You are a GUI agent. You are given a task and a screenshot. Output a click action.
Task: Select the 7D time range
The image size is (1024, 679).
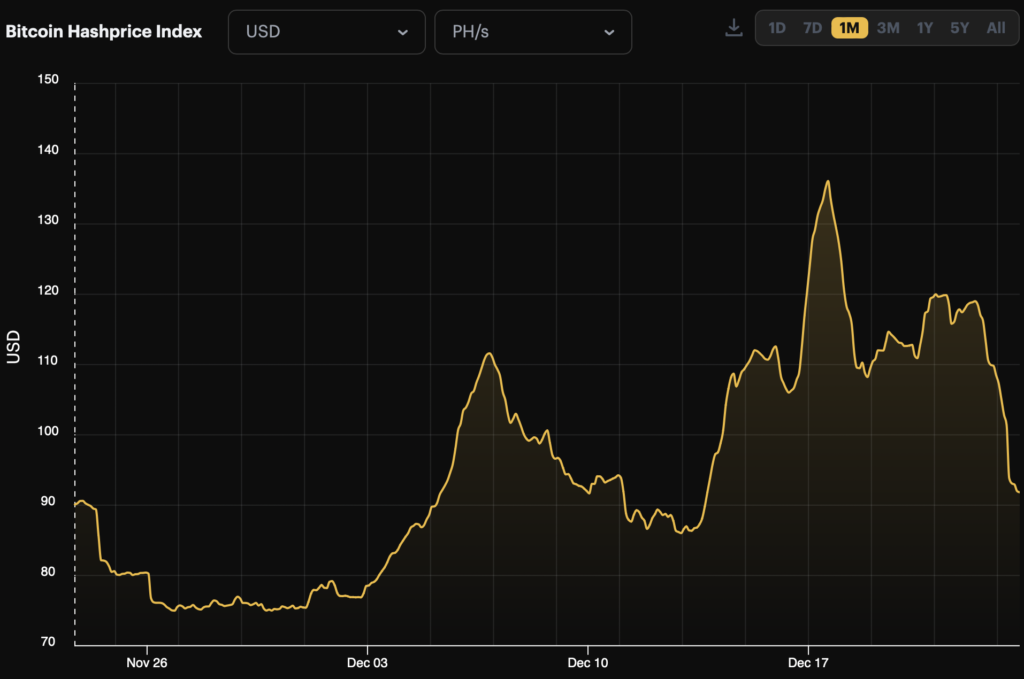[x=812, y=28]
